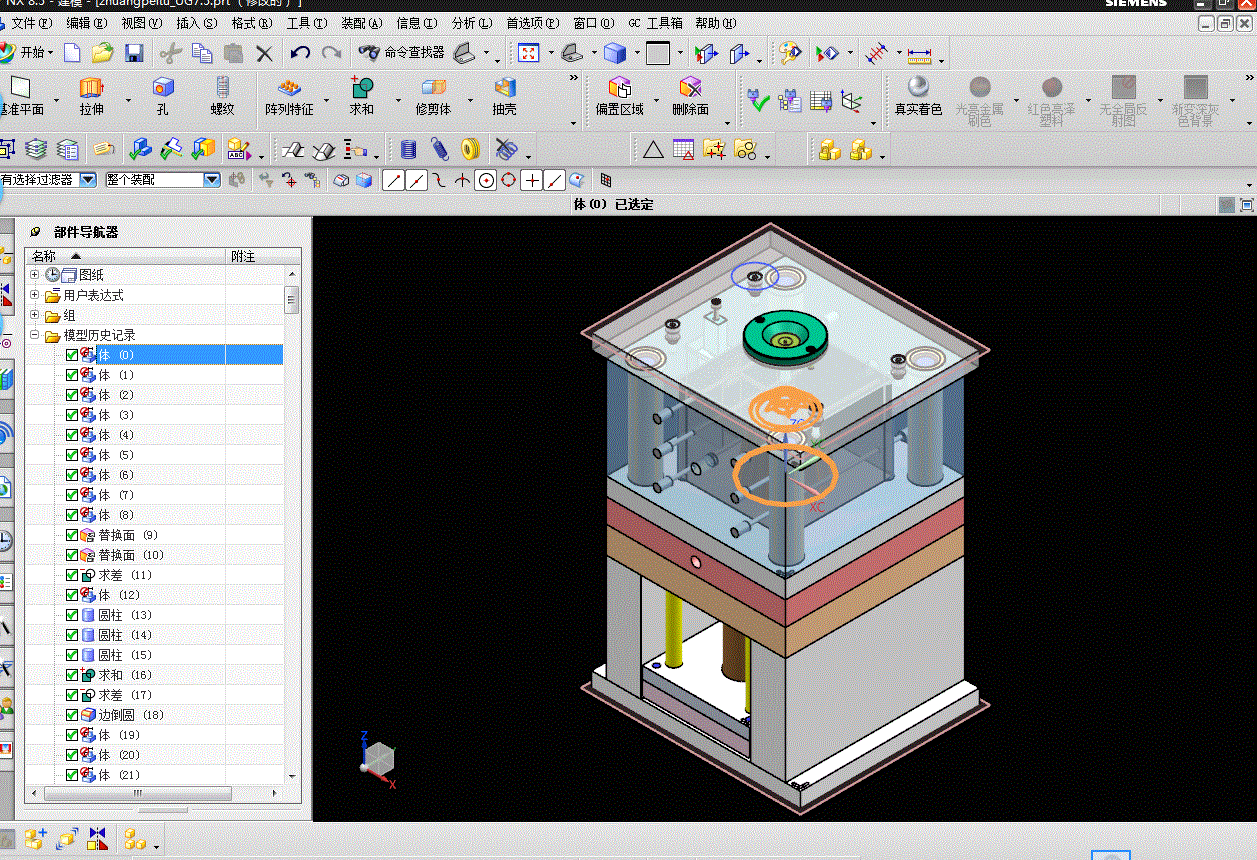Select 体 (21) in the navigator
The width and height of the screenshot is (1257, 860).
coord(119,775)
